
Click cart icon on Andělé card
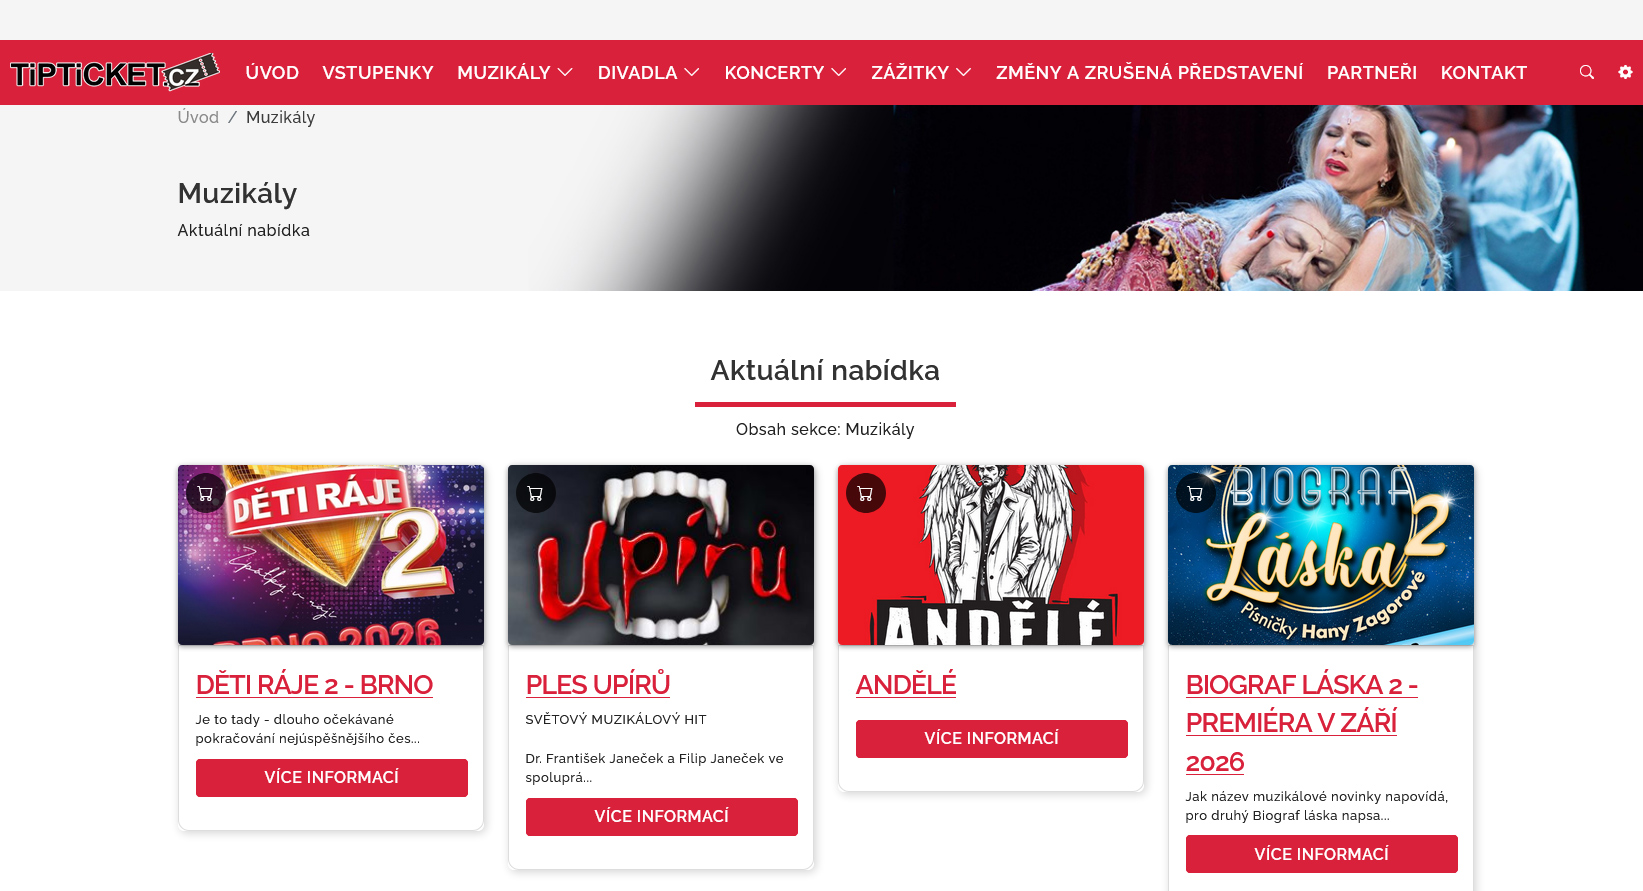coord(865,493)
